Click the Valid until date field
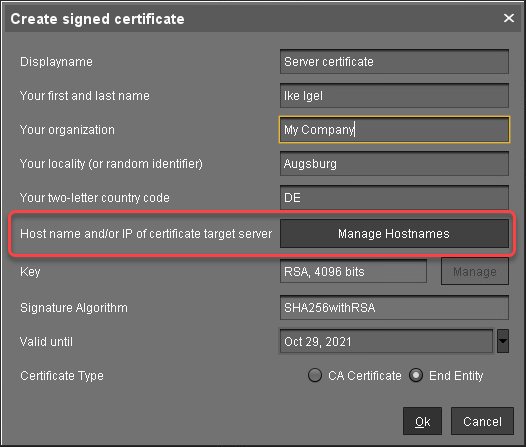The height and width of the screenshot is (447, 526). (386, 341)
